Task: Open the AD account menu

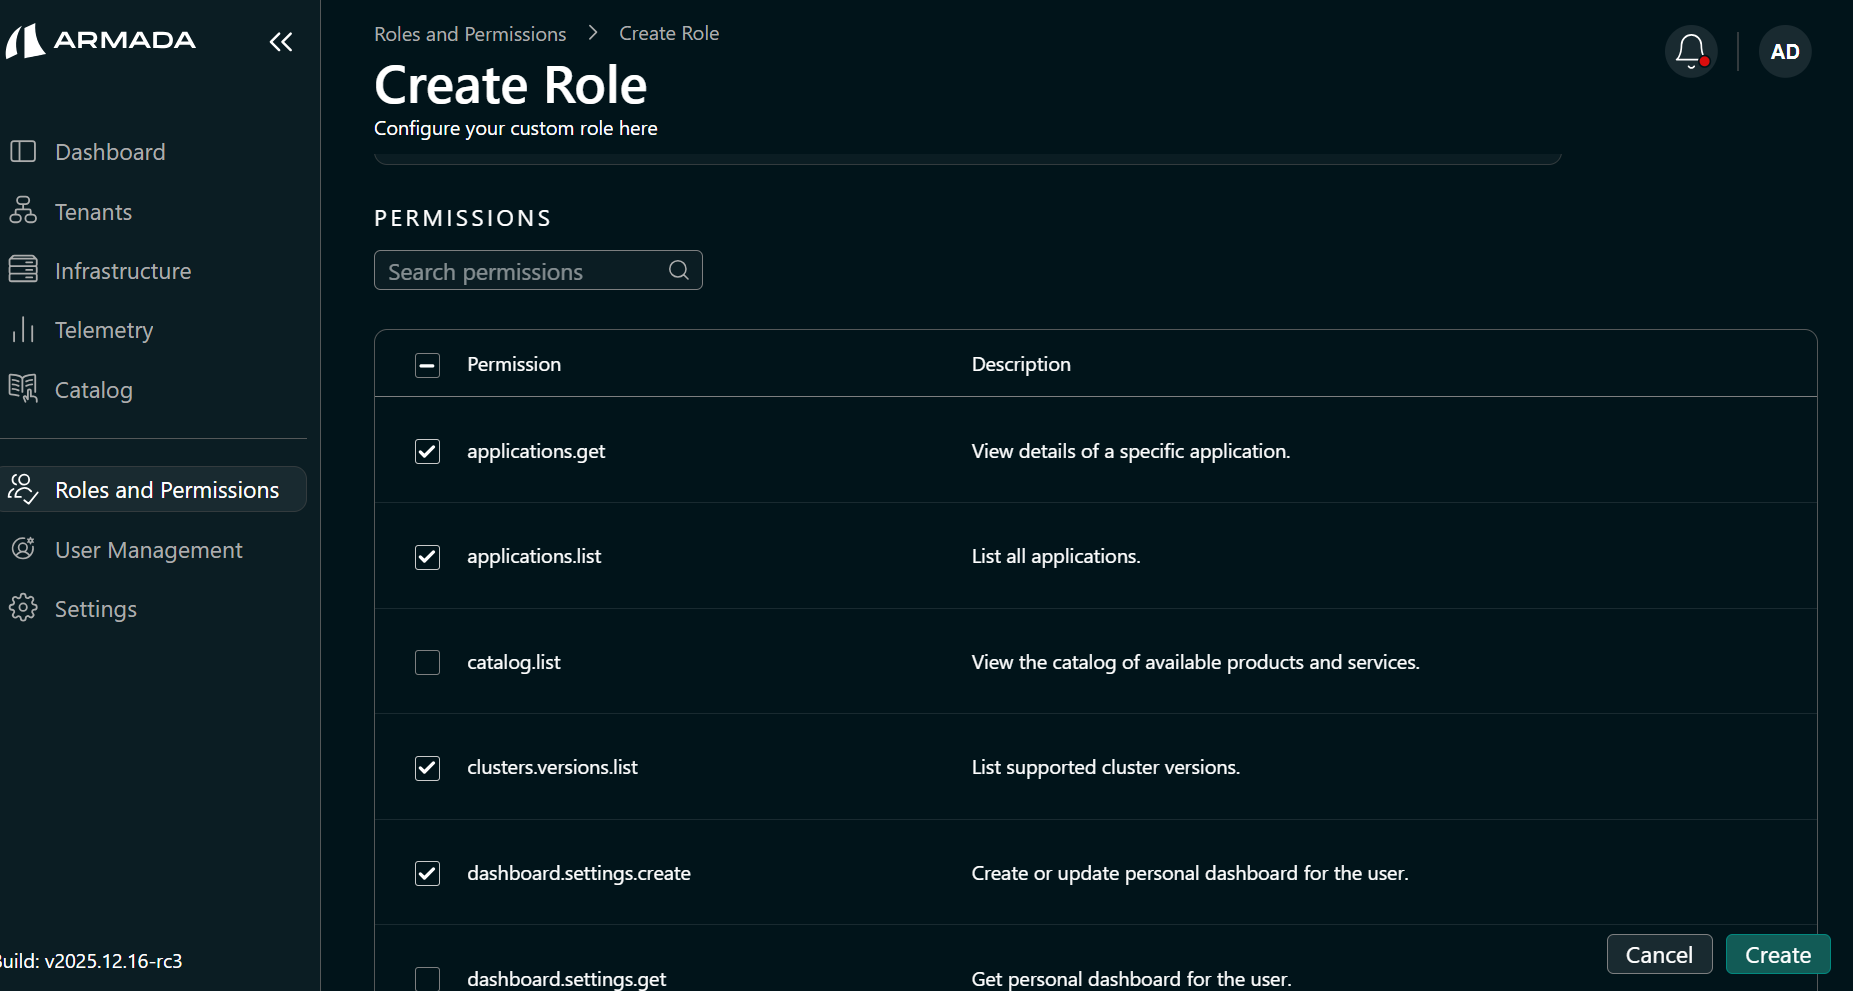Action: click(1785, 51)
